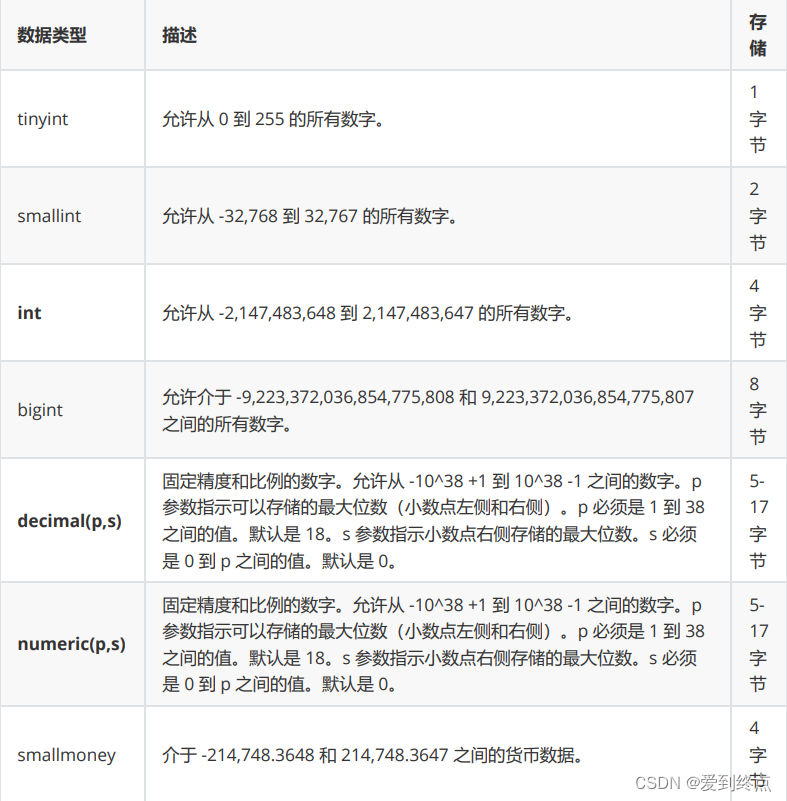Click the 2 字节 storage cell for smallint

758,216
